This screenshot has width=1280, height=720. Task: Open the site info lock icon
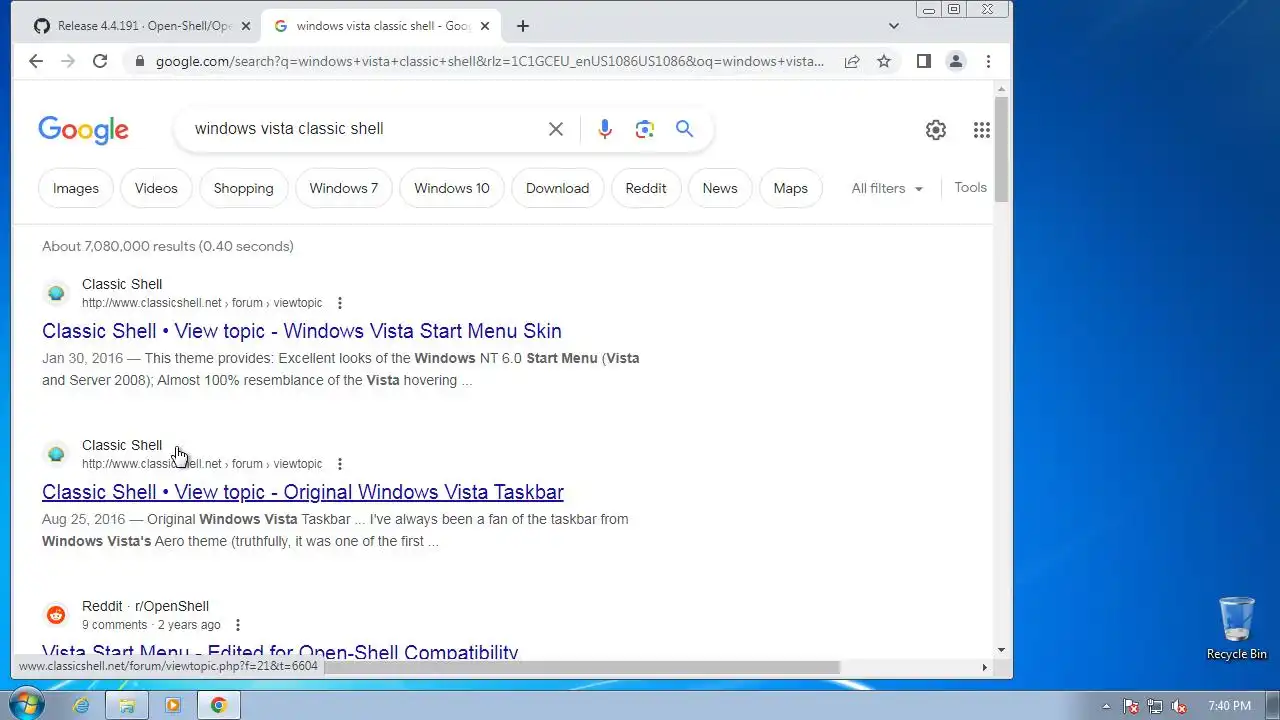(139, 61)
